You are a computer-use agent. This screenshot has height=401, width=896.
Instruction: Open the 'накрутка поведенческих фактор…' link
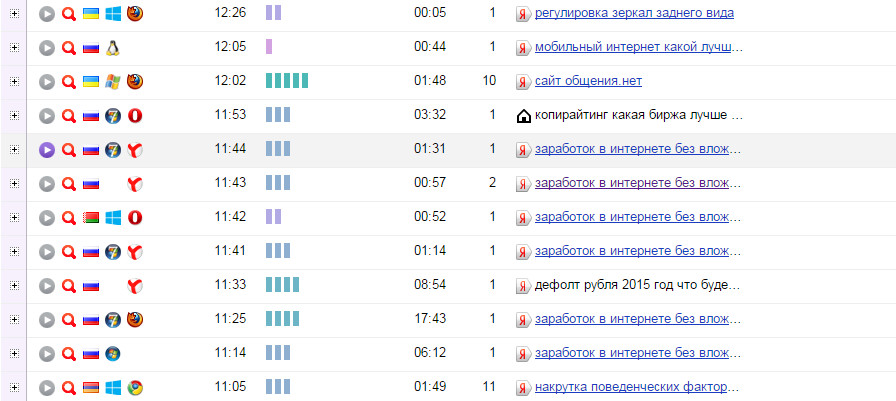click(x=639, y=387)
